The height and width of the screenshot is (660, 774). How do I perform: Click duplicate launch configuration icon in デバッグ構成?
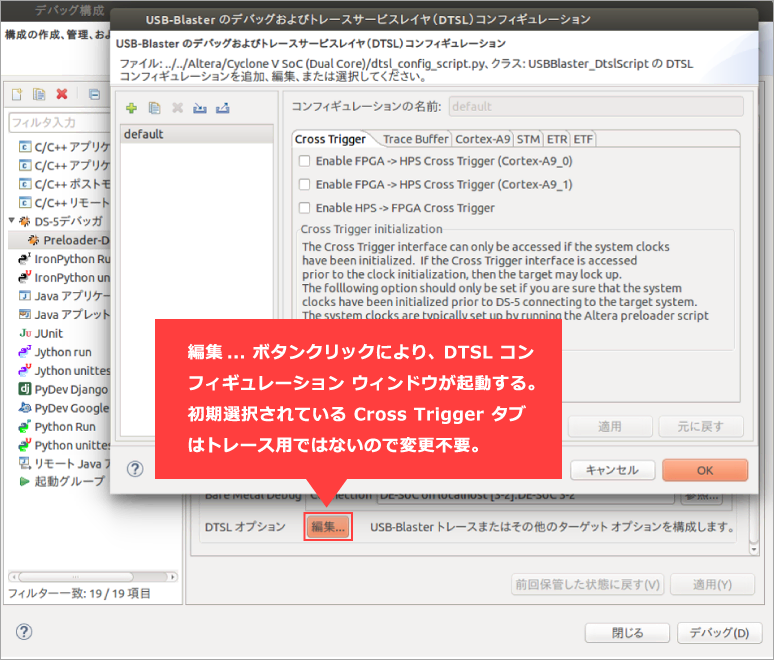click(39, 94)
